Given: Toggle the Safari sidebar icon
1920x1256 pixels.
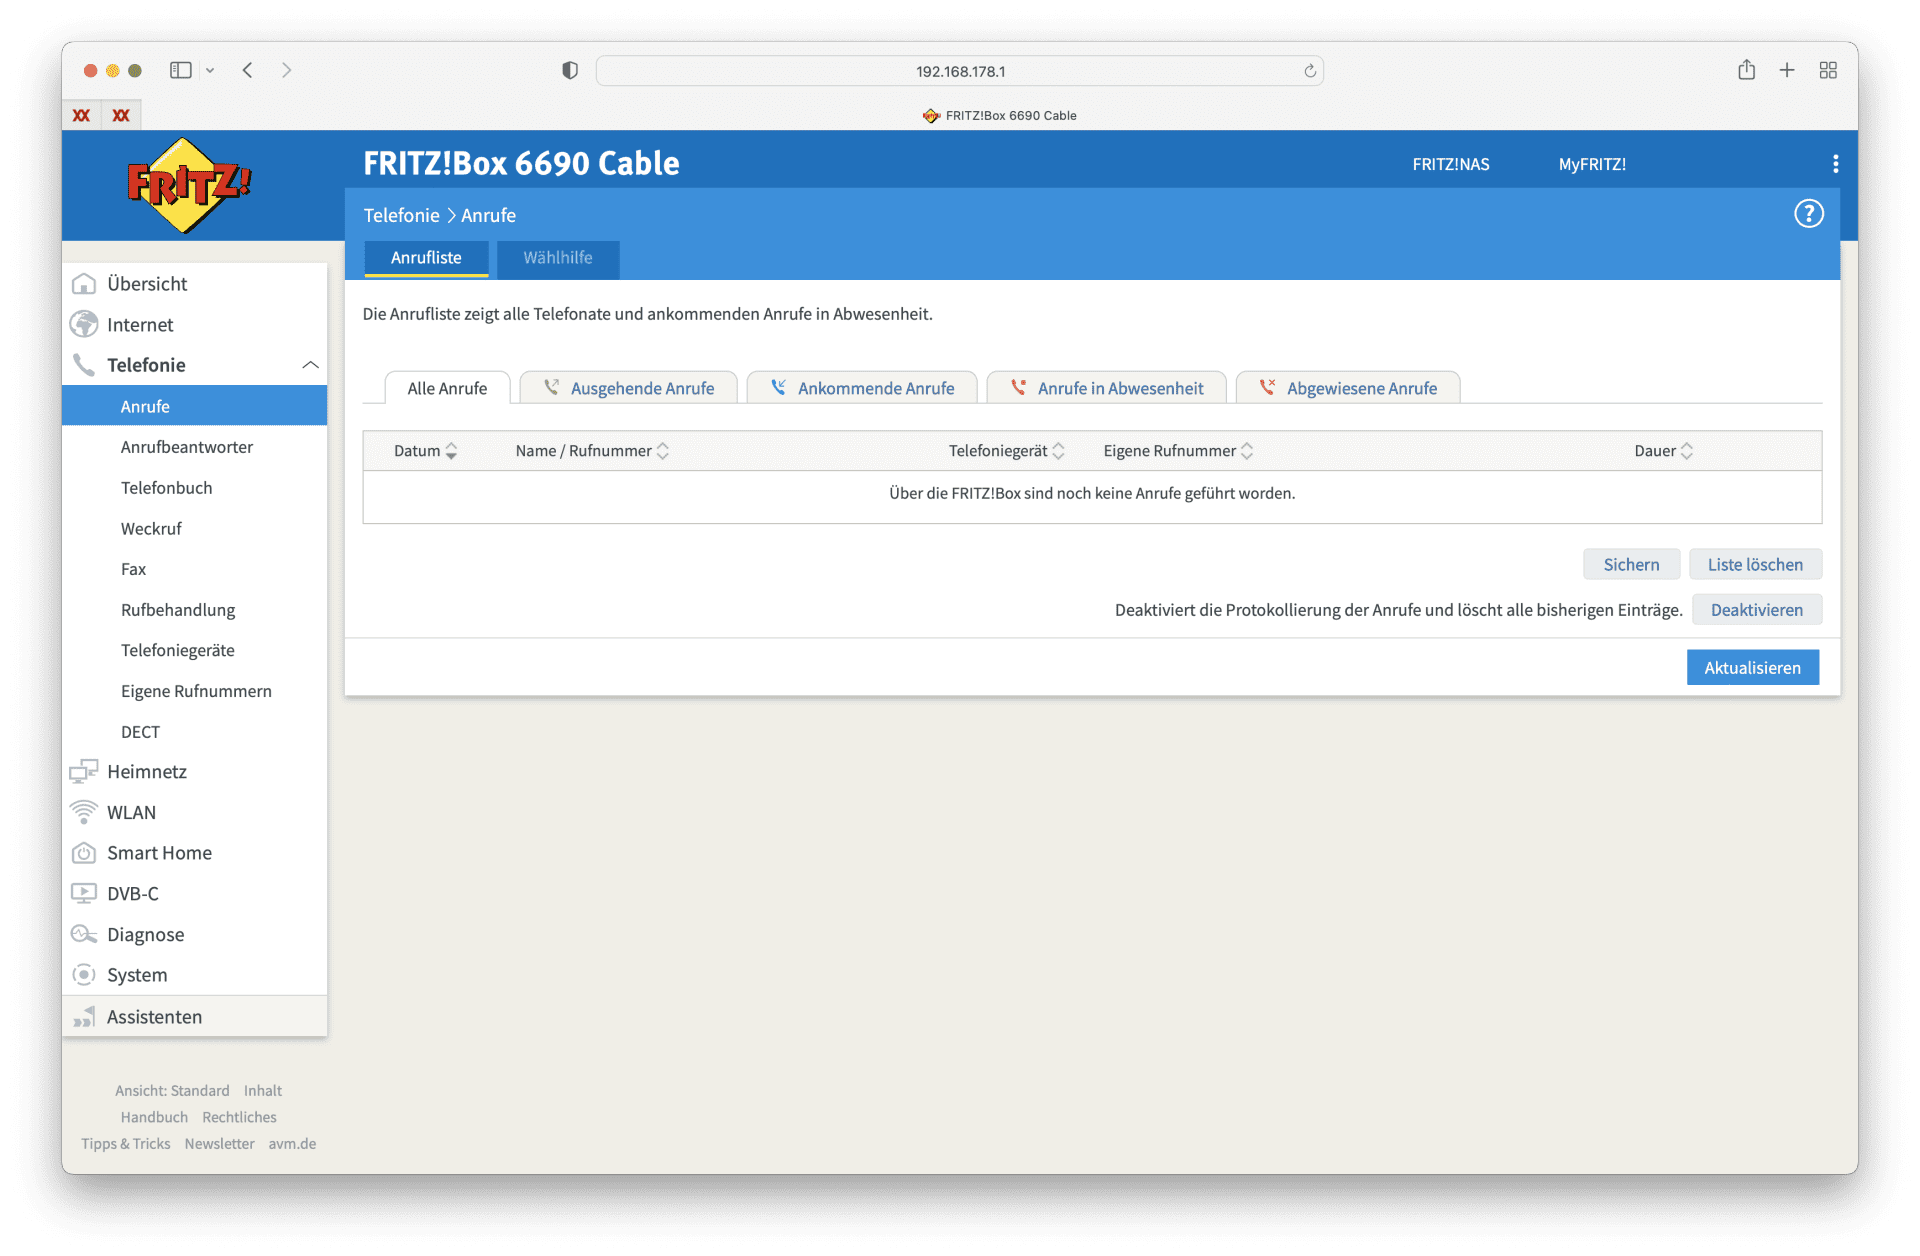Looking at the screenshot, I should click(x=181, y=70).
